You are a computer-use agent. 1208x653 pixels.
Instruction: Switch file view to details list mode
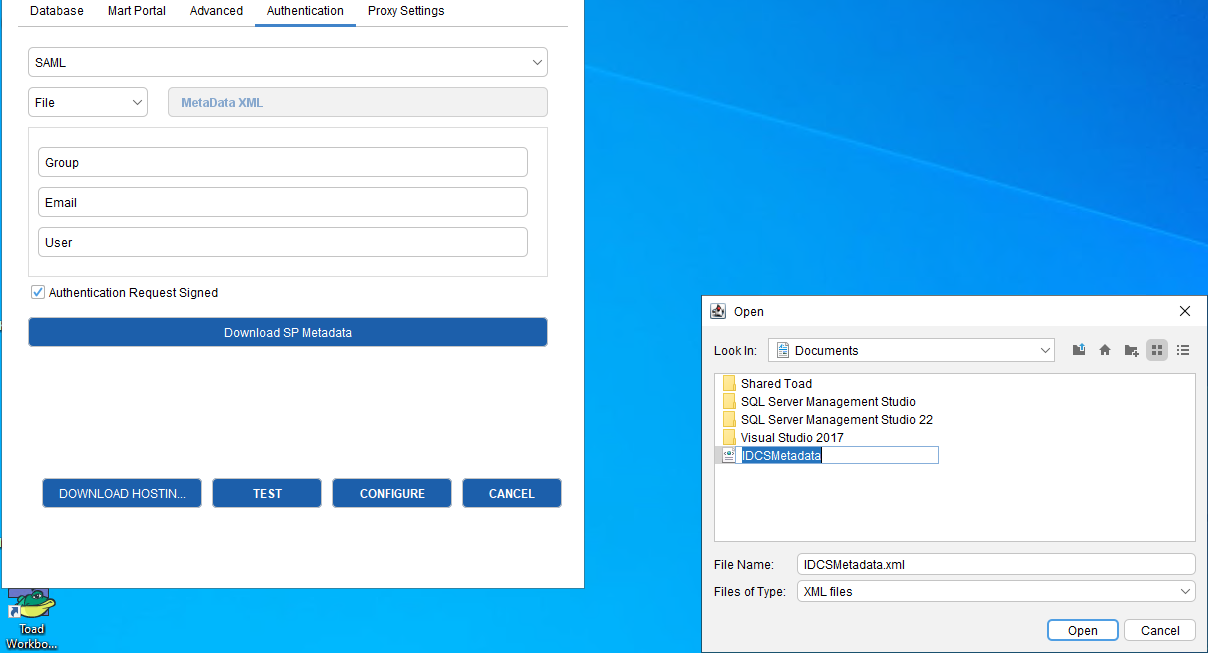pos(1183,350)
